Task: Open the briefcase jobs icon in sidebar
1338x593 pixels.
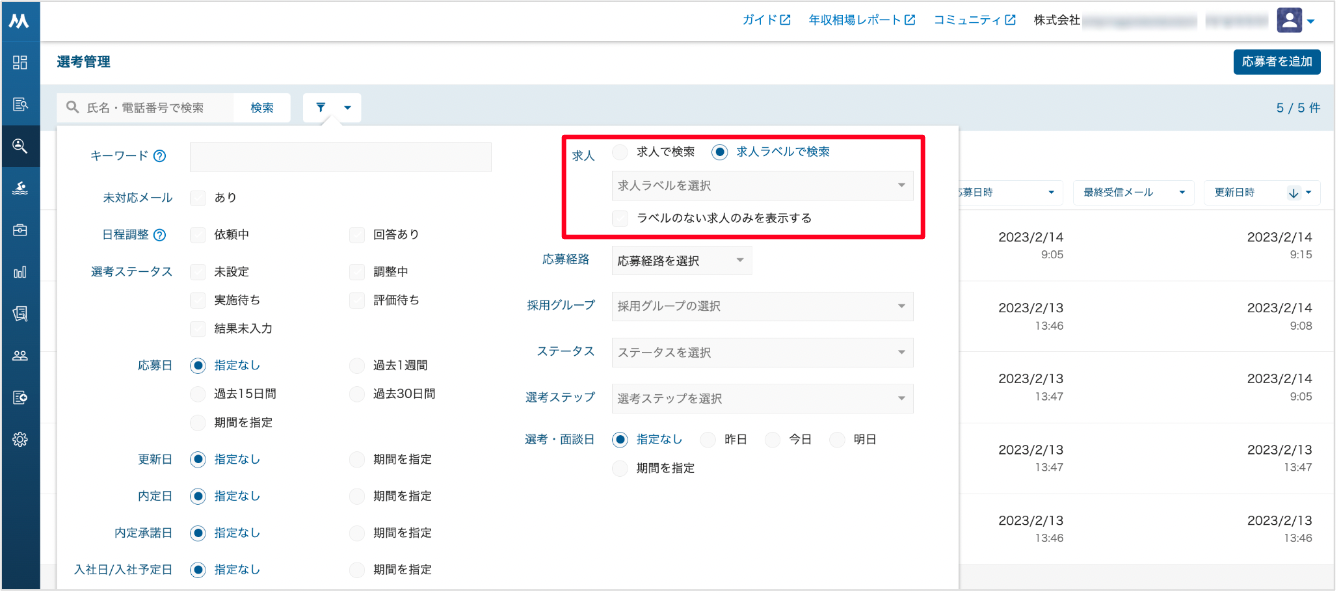Action: (x=19, y=230)
